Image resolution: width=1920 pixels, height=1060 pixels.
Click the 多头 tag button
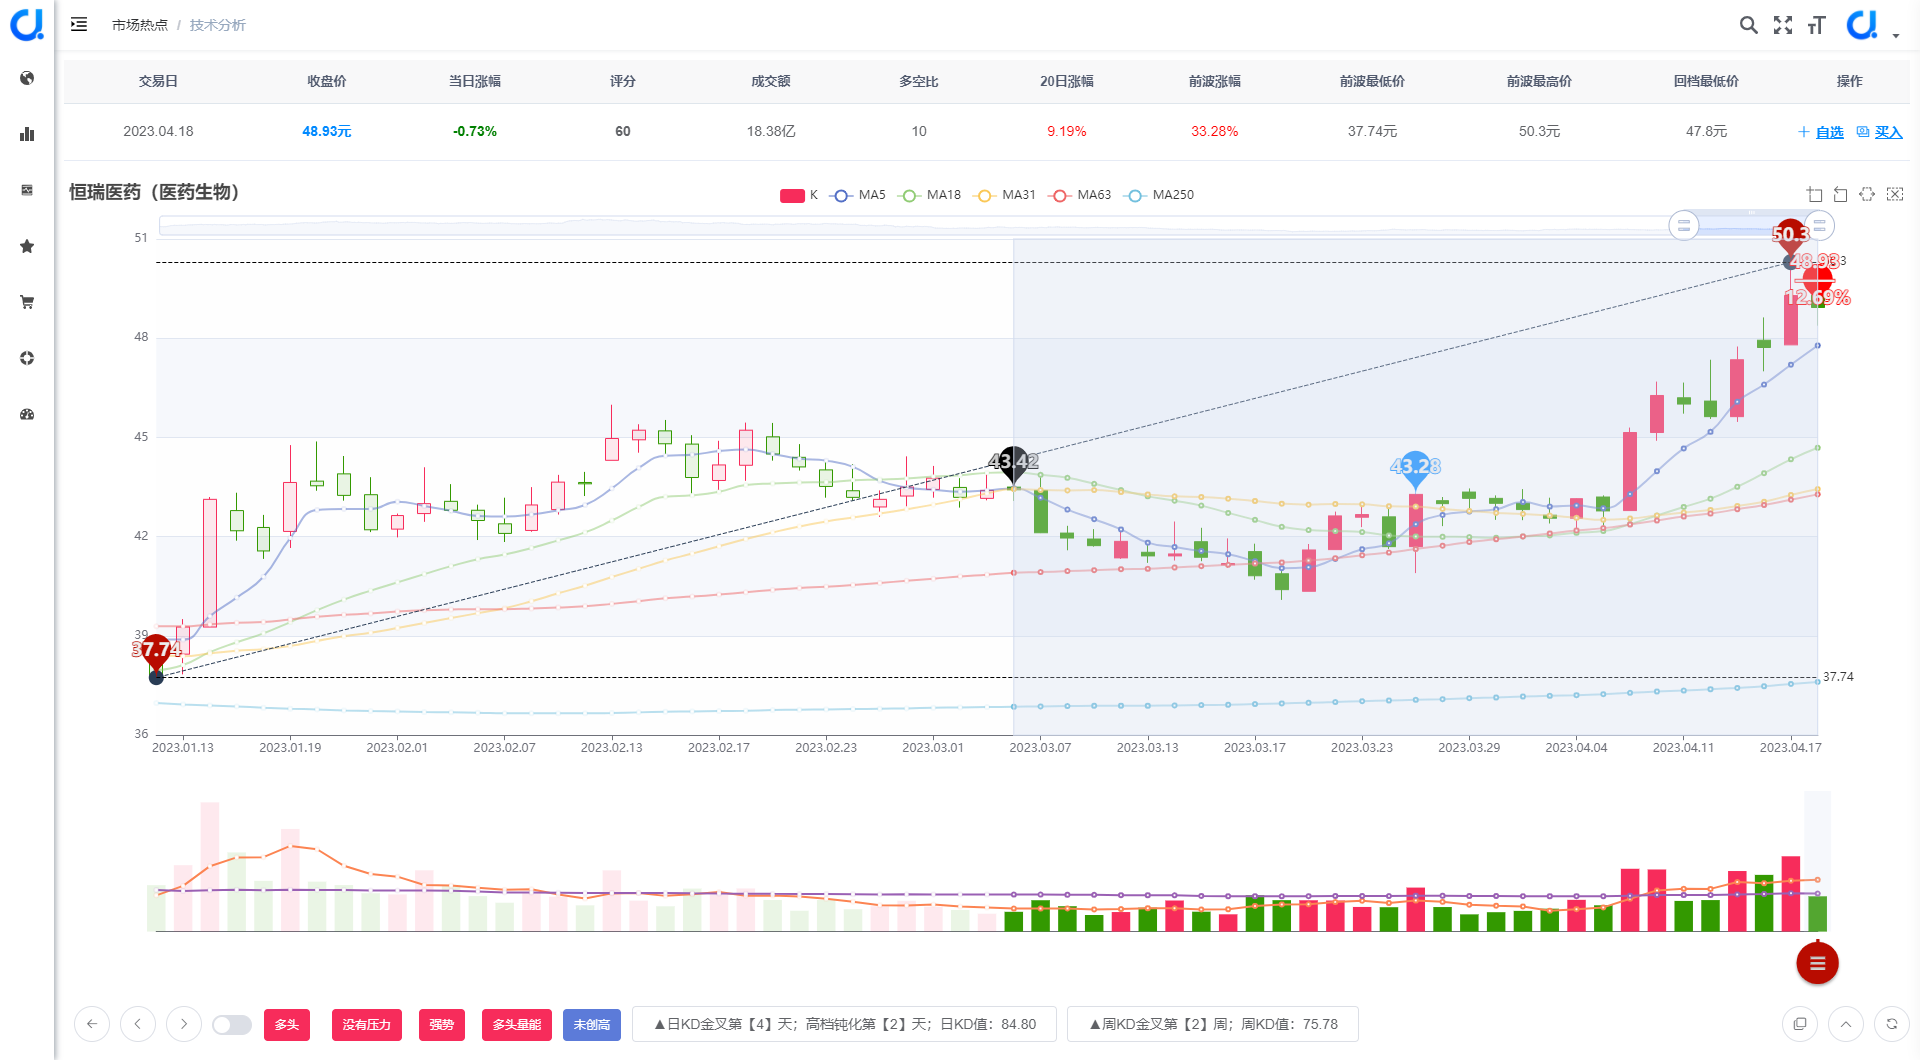pos(287,1025)
